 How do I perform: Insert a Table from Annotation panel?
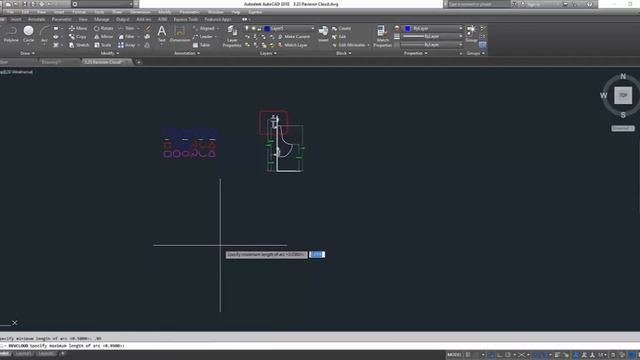[201, 45]
